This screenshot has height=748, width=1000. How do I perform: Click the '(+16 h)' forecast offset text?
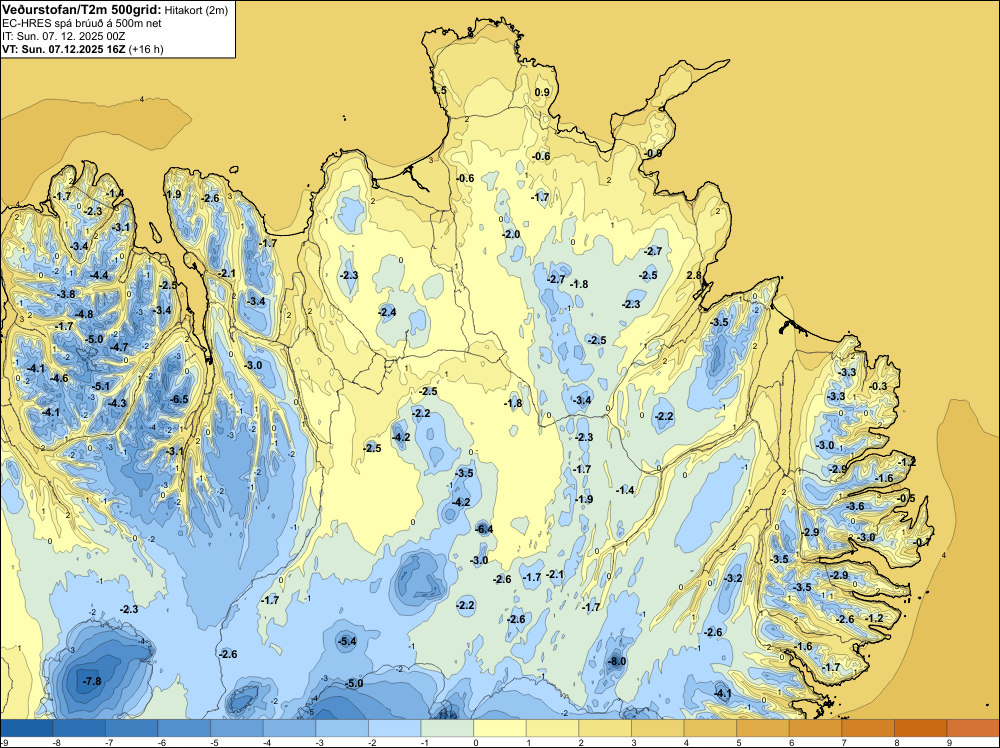(146, 49)
